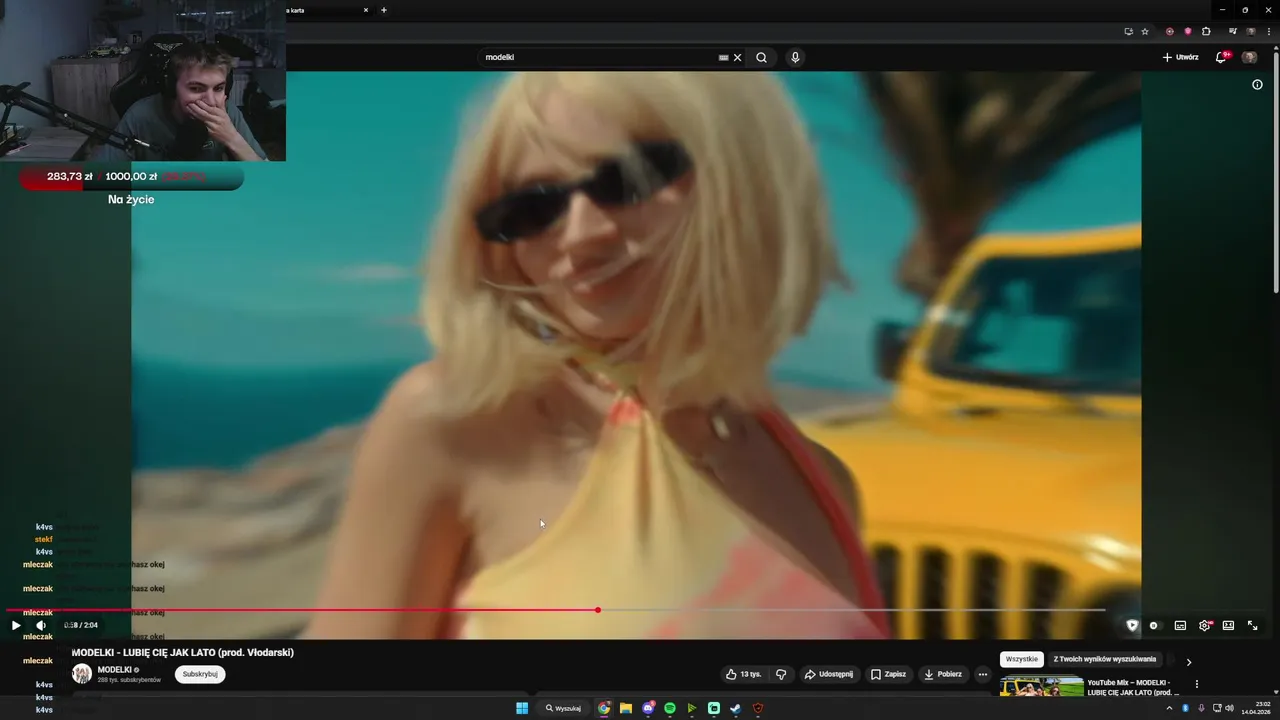Image resolution: width=1280 pixels, height=720 pixels.
Task: Dislike the video
Action: point(781,674)
